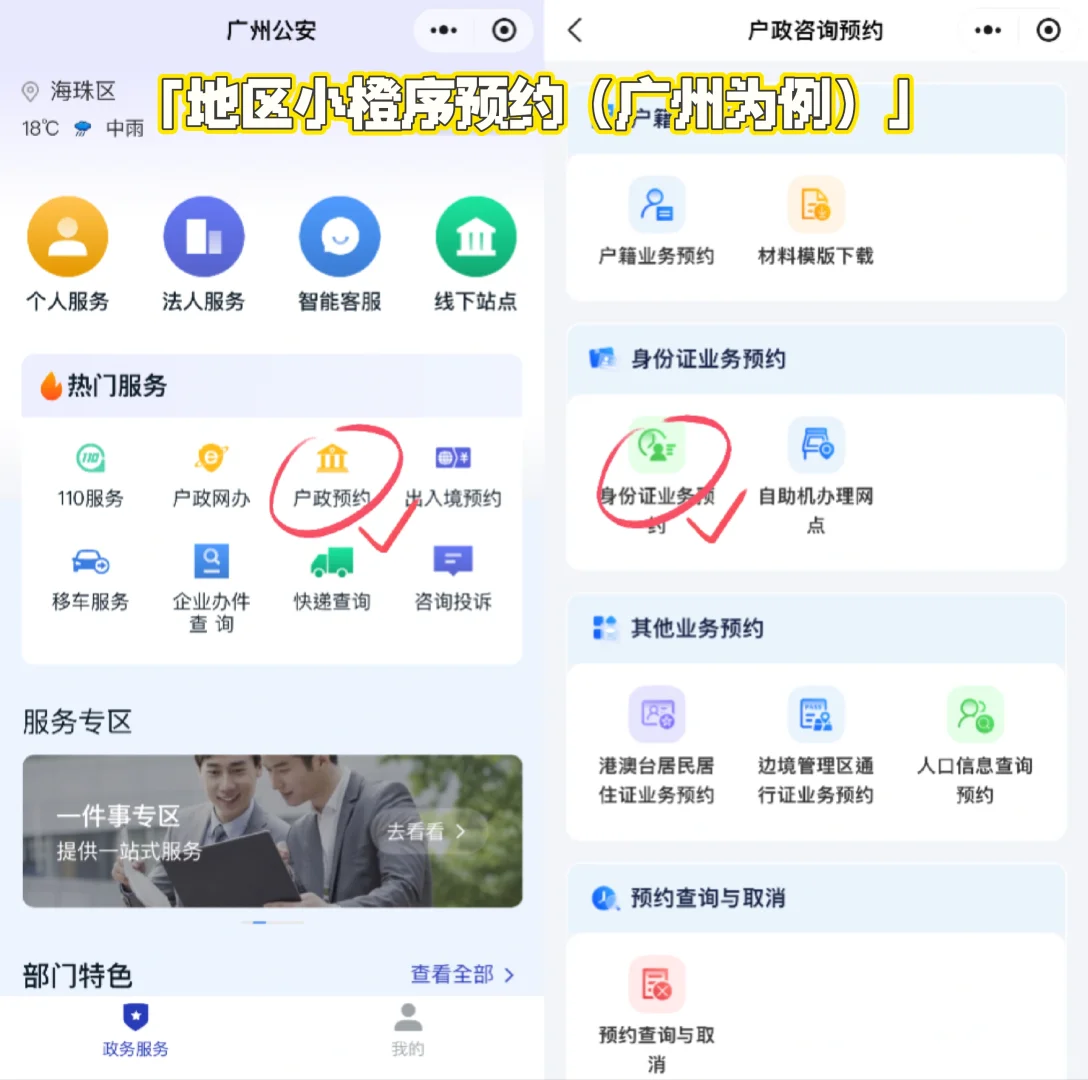Tap 查看全部 link in 部门特色
This screenshot has height=1080, width=1088.
(463, 974)
